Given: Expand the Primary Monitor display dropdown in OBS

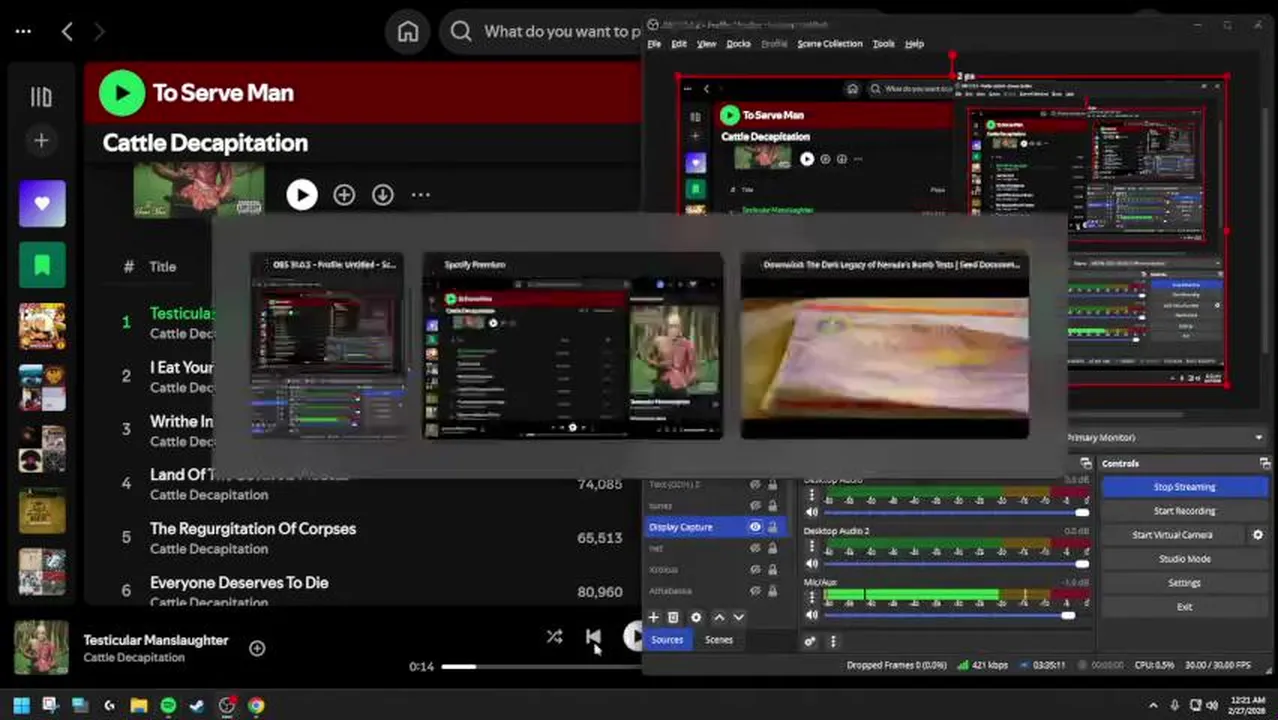Looking at the screenshot, I should [x=1258, y=438].
